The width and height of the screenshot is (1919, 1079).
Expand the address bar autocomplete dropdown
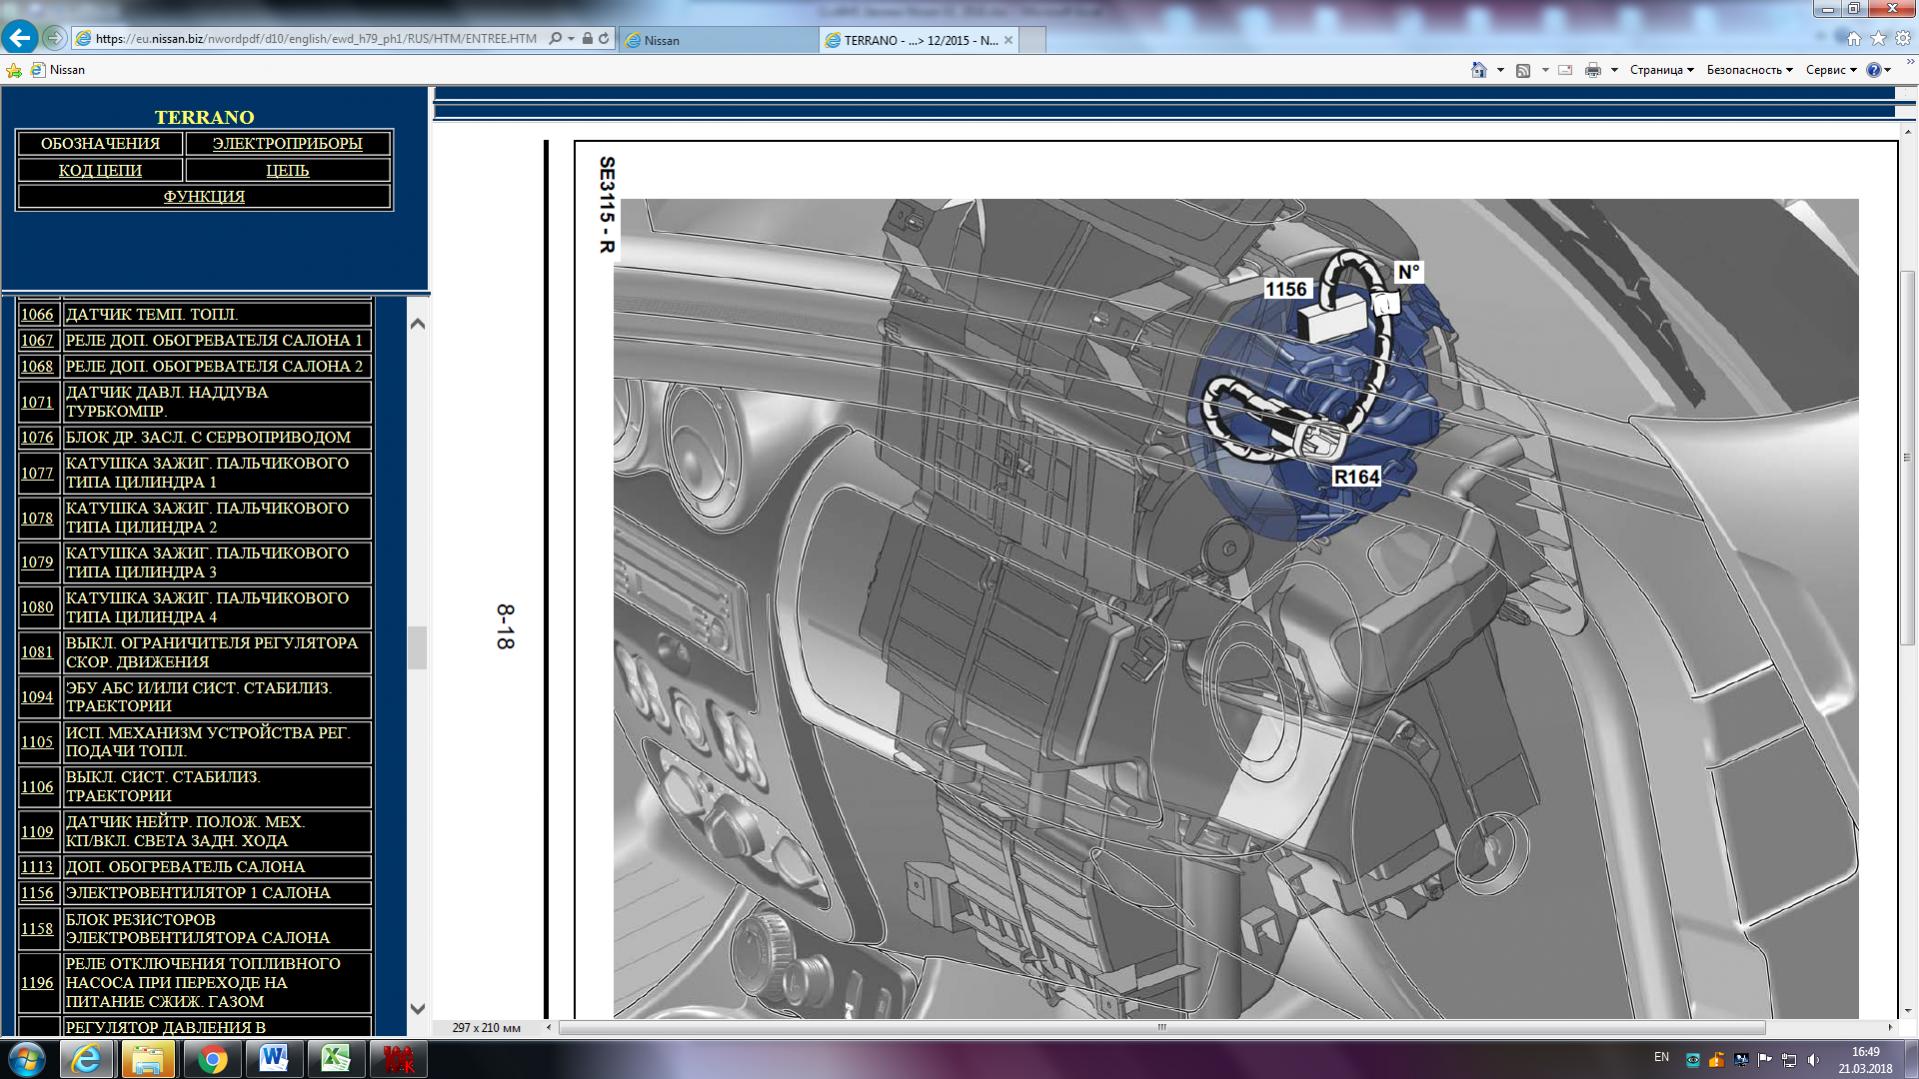571,39
